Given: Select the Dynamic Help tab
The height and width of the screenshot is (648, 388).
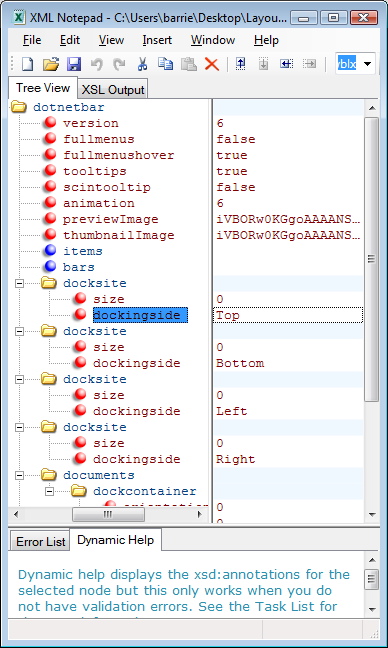Looking at the screenshot, I should click(x=115, y=540).
